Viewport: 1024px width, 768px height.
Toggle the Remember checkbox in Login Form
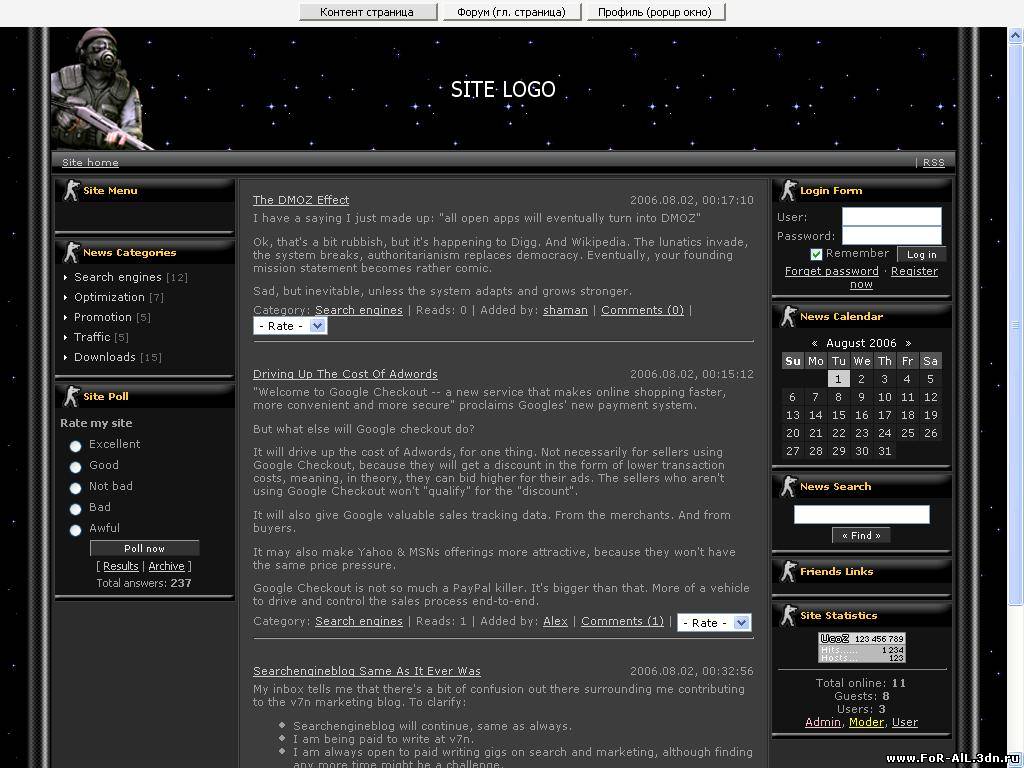pos(816,254)
